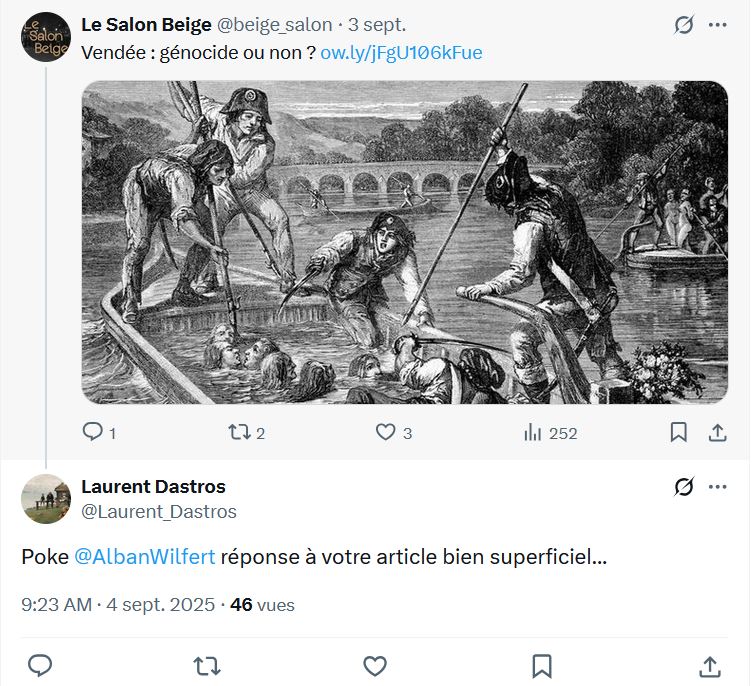The width and height of the screenshot is (752, 686).
Task: Share the Le Salon Beige post
Action: coord(717,432)
